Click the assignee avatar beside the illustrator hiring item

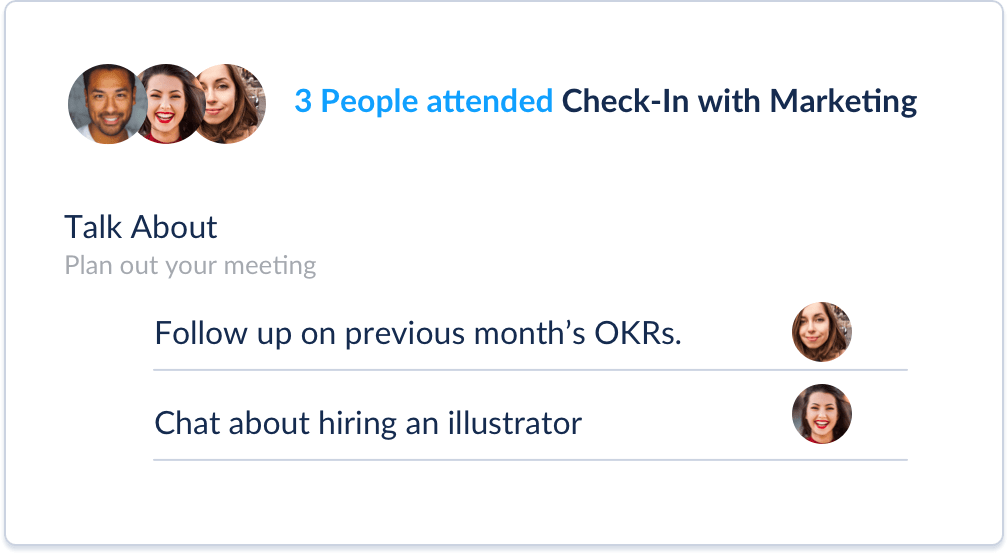[x=822, y=414]
